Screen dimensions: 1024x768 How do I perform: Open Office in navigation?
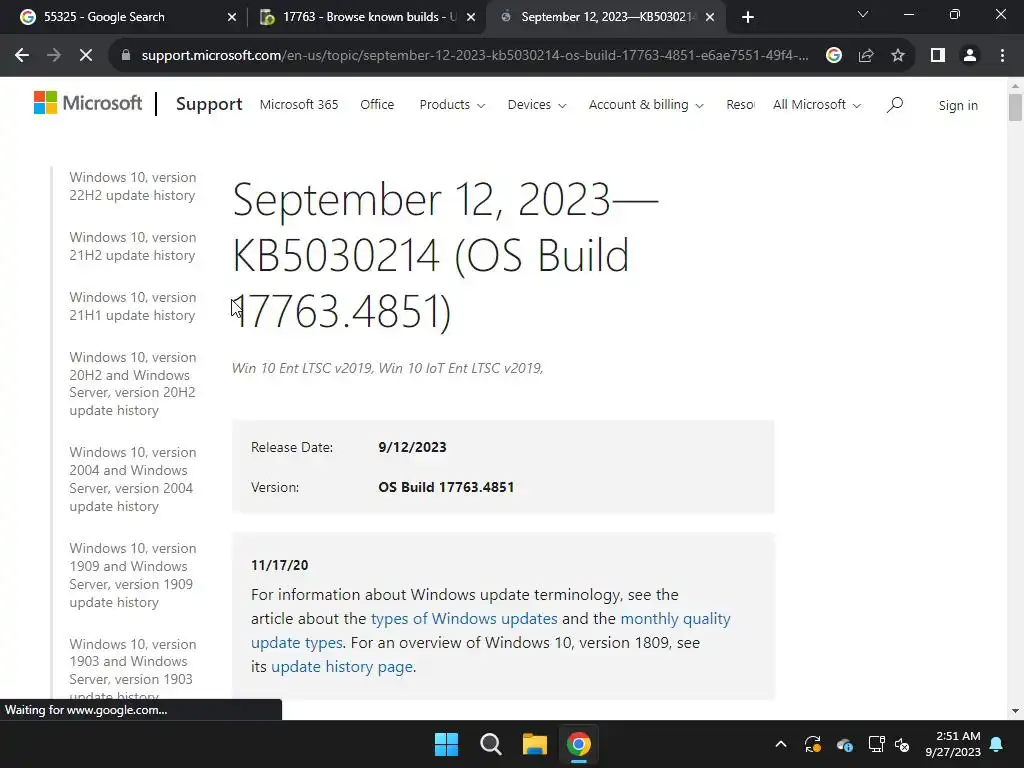point(377,104)
